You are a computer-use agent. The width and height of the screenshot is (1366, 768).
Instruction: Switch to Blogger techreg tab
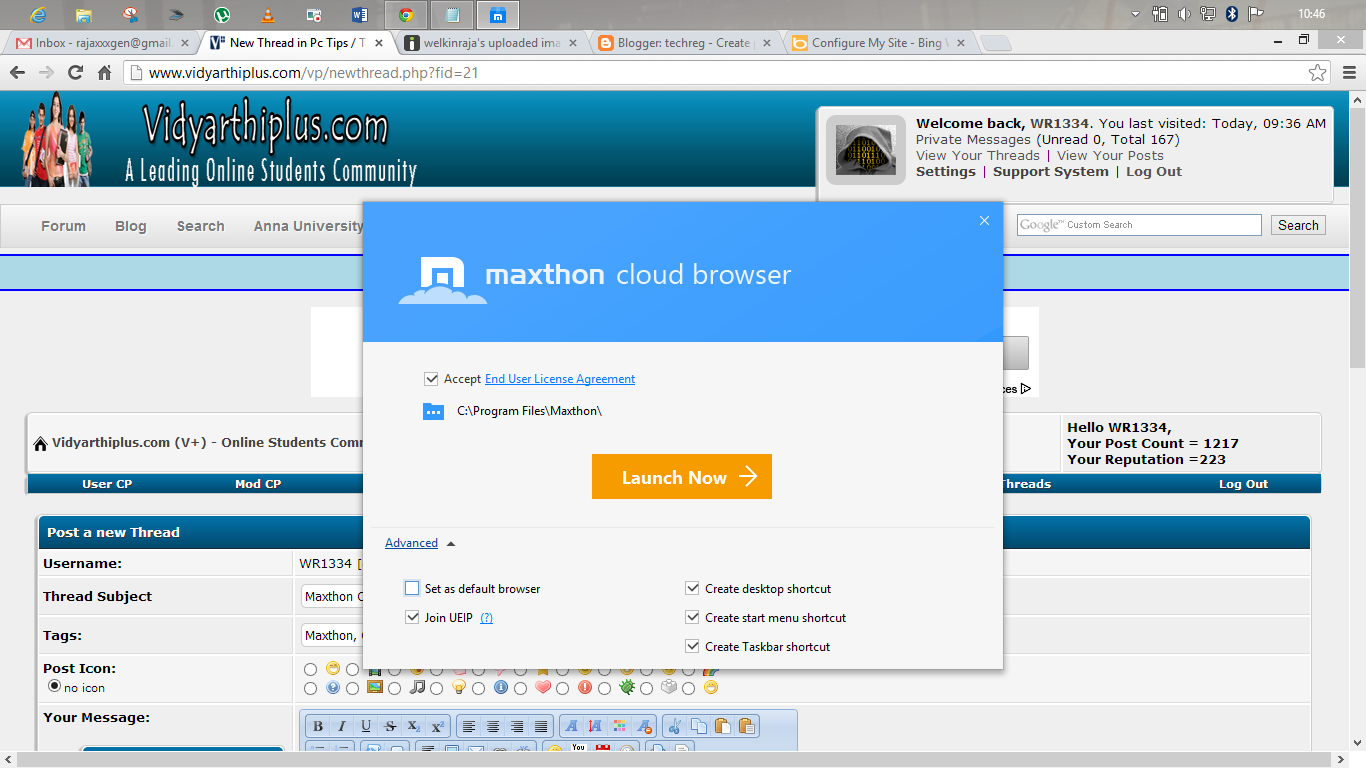point(685,43)
